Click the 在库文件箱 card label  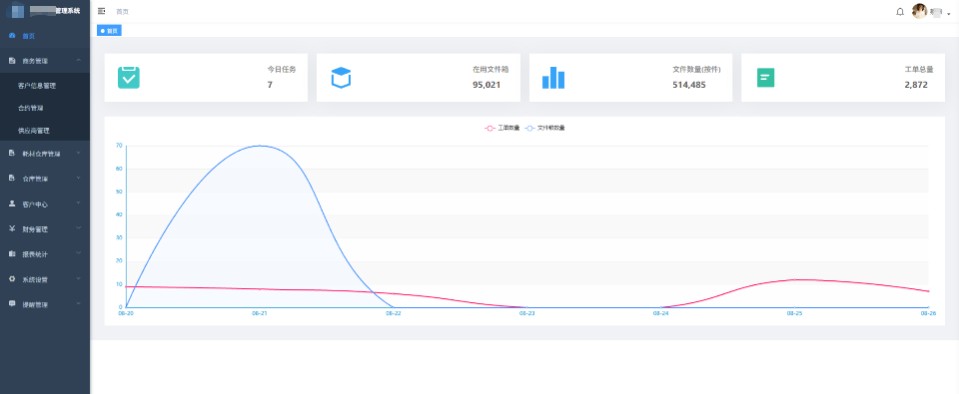click(x=491, y=69)
